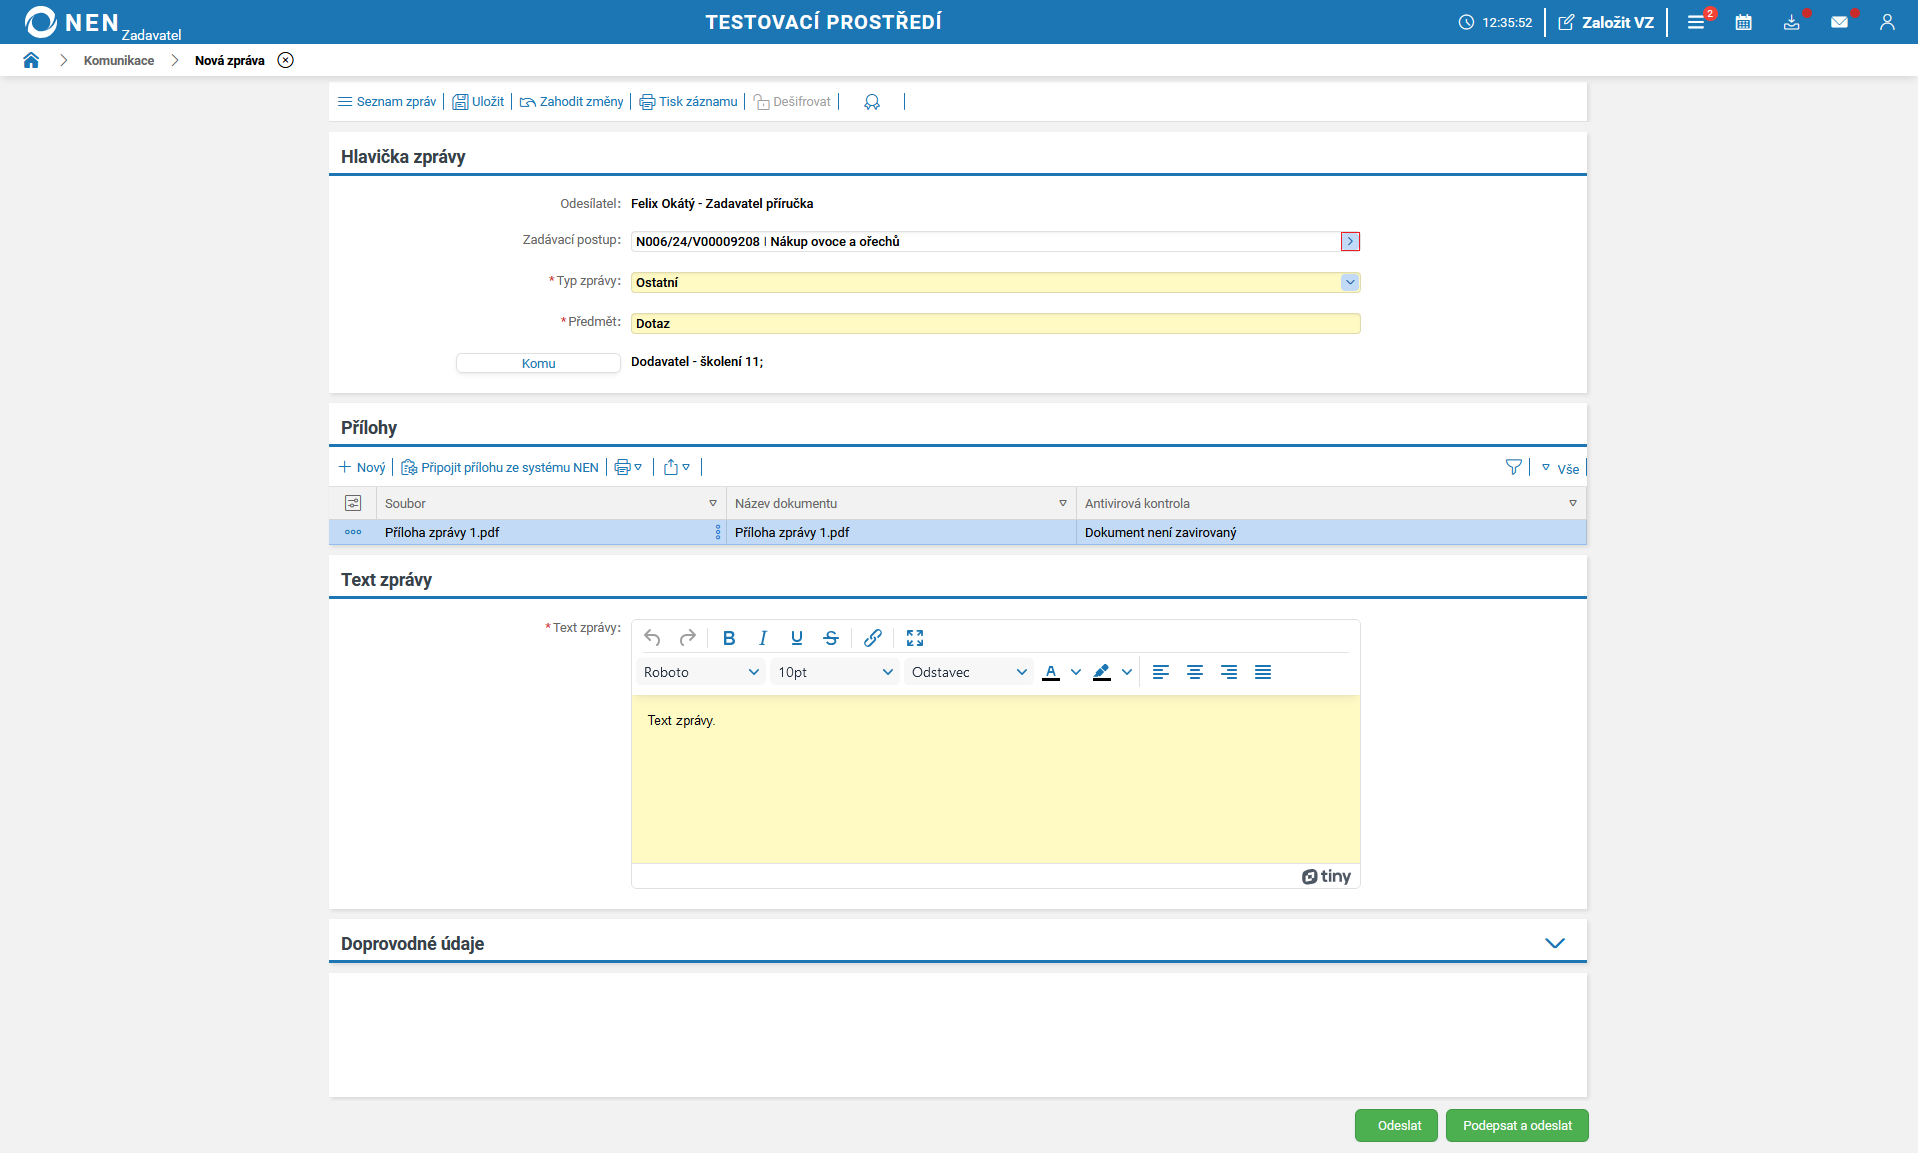Switch the editor to fullscreen mode

[x=914, y=638]
